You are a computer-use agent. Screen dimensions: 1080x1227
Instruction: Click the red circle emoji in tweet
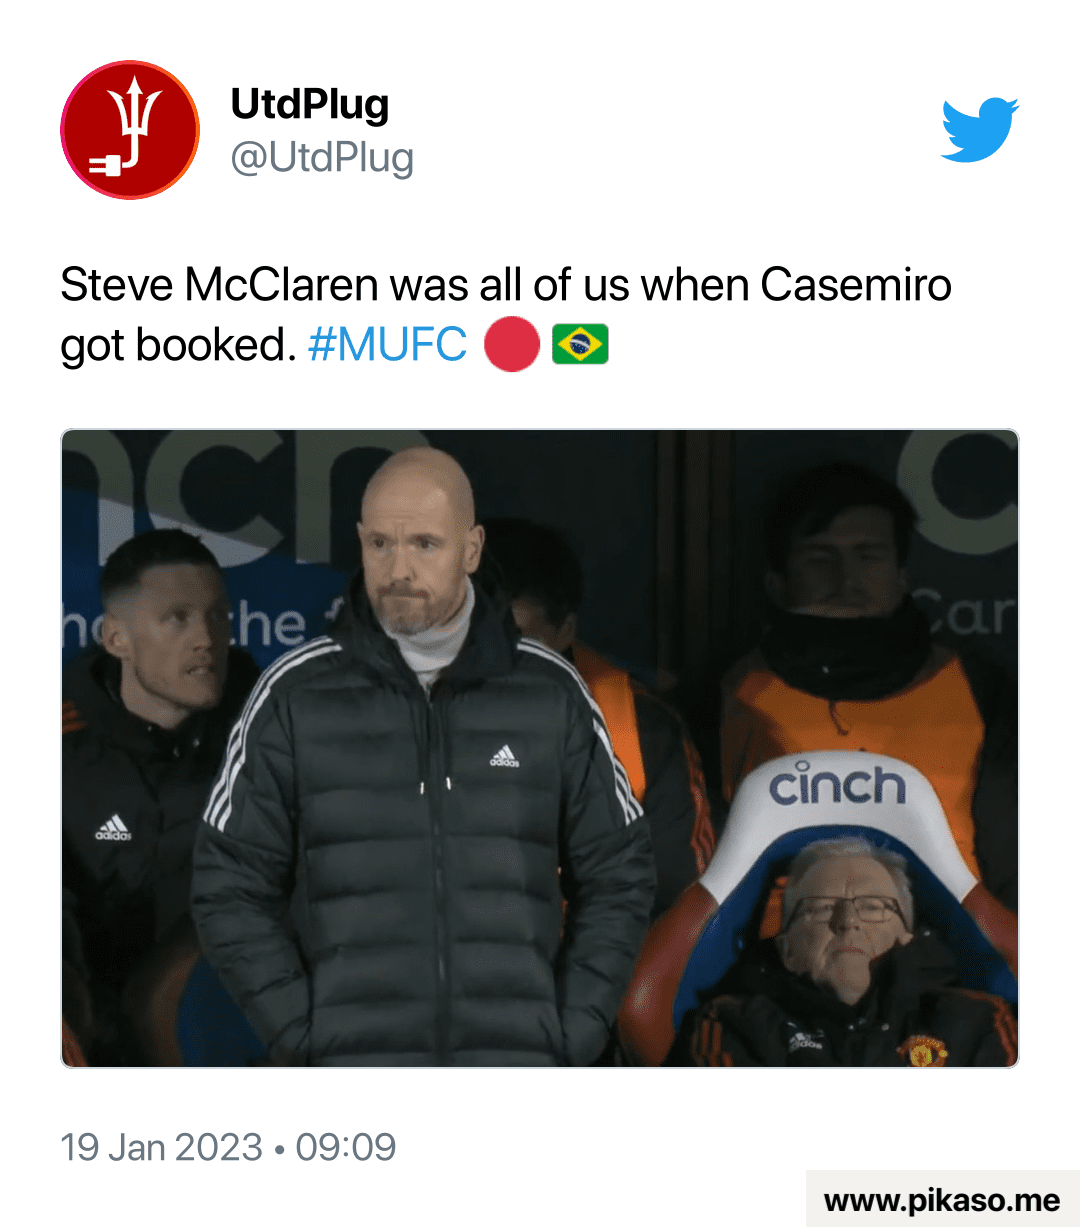(512, 345)
